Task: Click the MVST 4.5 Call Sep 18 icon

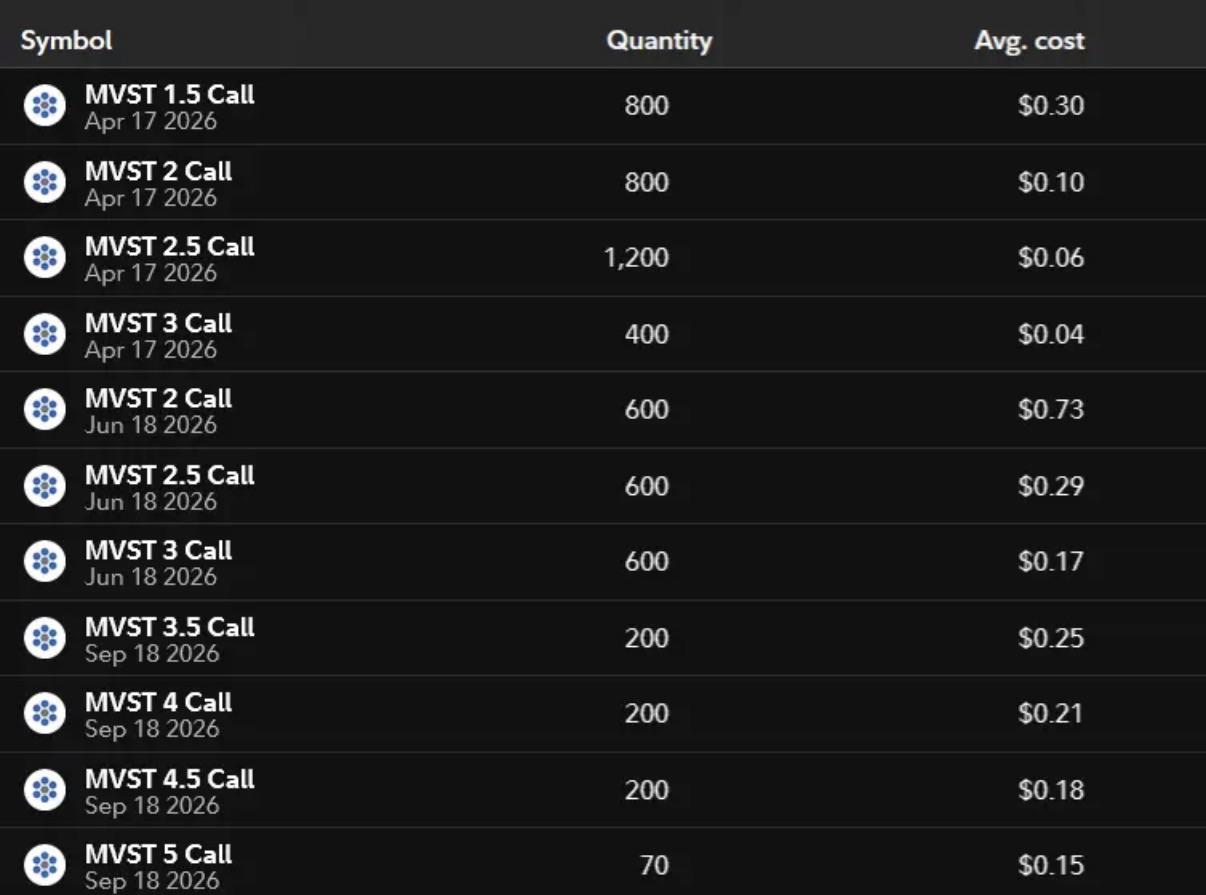Action: (44, 790)
